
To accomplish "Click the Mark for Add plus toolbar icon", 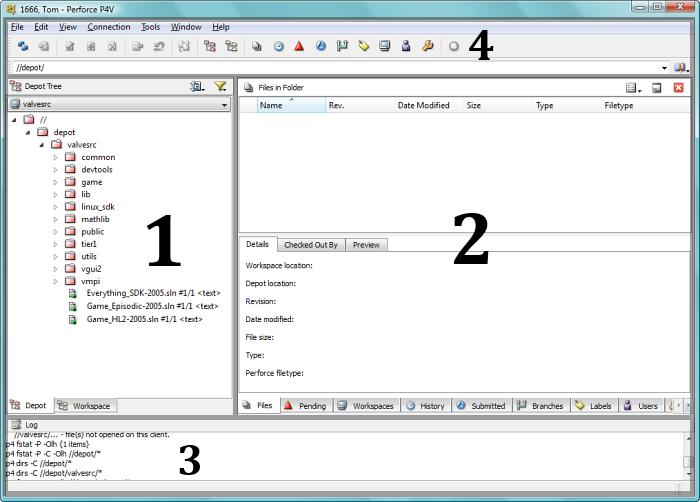I will (91, 46).
